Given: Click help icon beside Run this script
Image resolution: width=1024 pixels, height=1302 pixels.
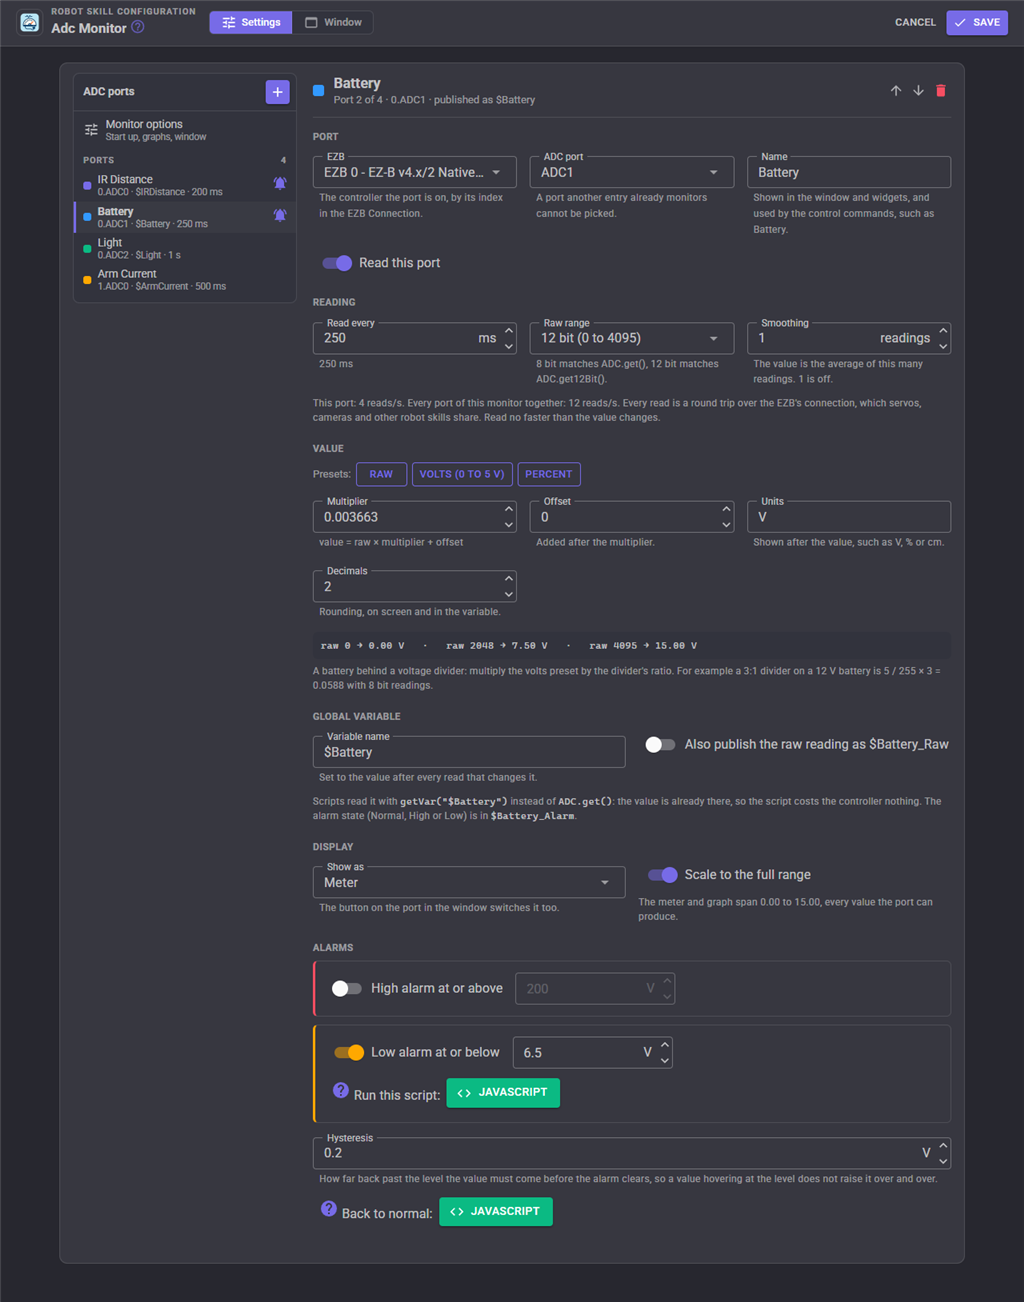Looking at the screenshot, I should [x=341, y=1090].
